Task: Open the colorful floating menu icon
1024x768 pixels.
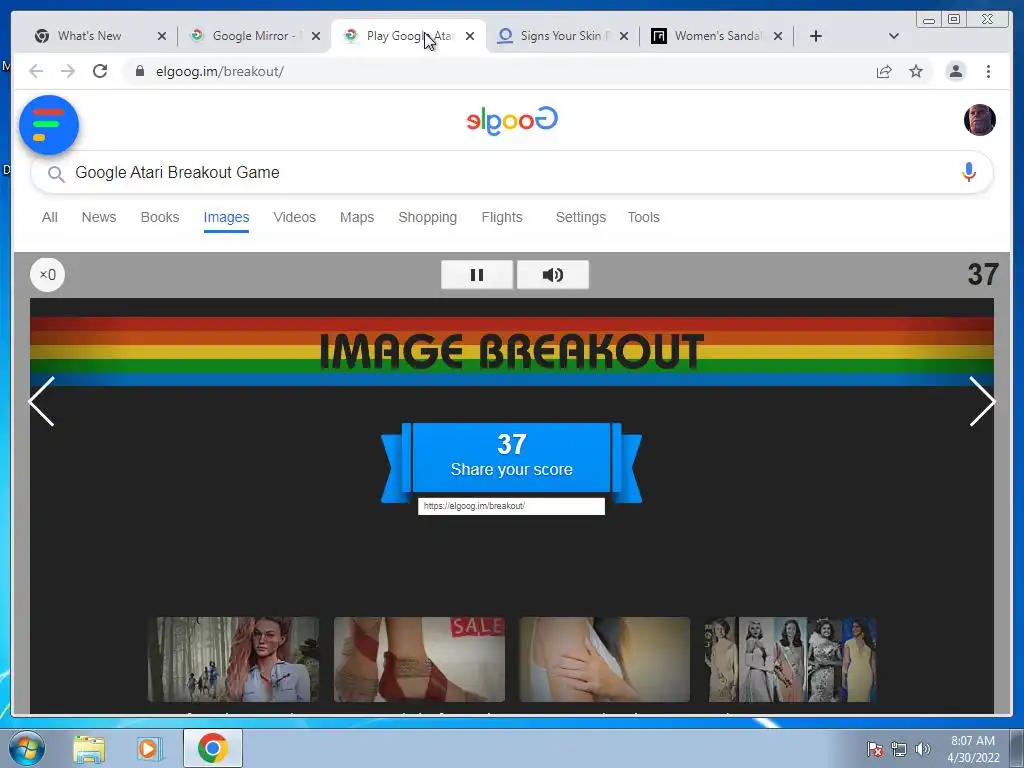Action: (x=49, y=125)
